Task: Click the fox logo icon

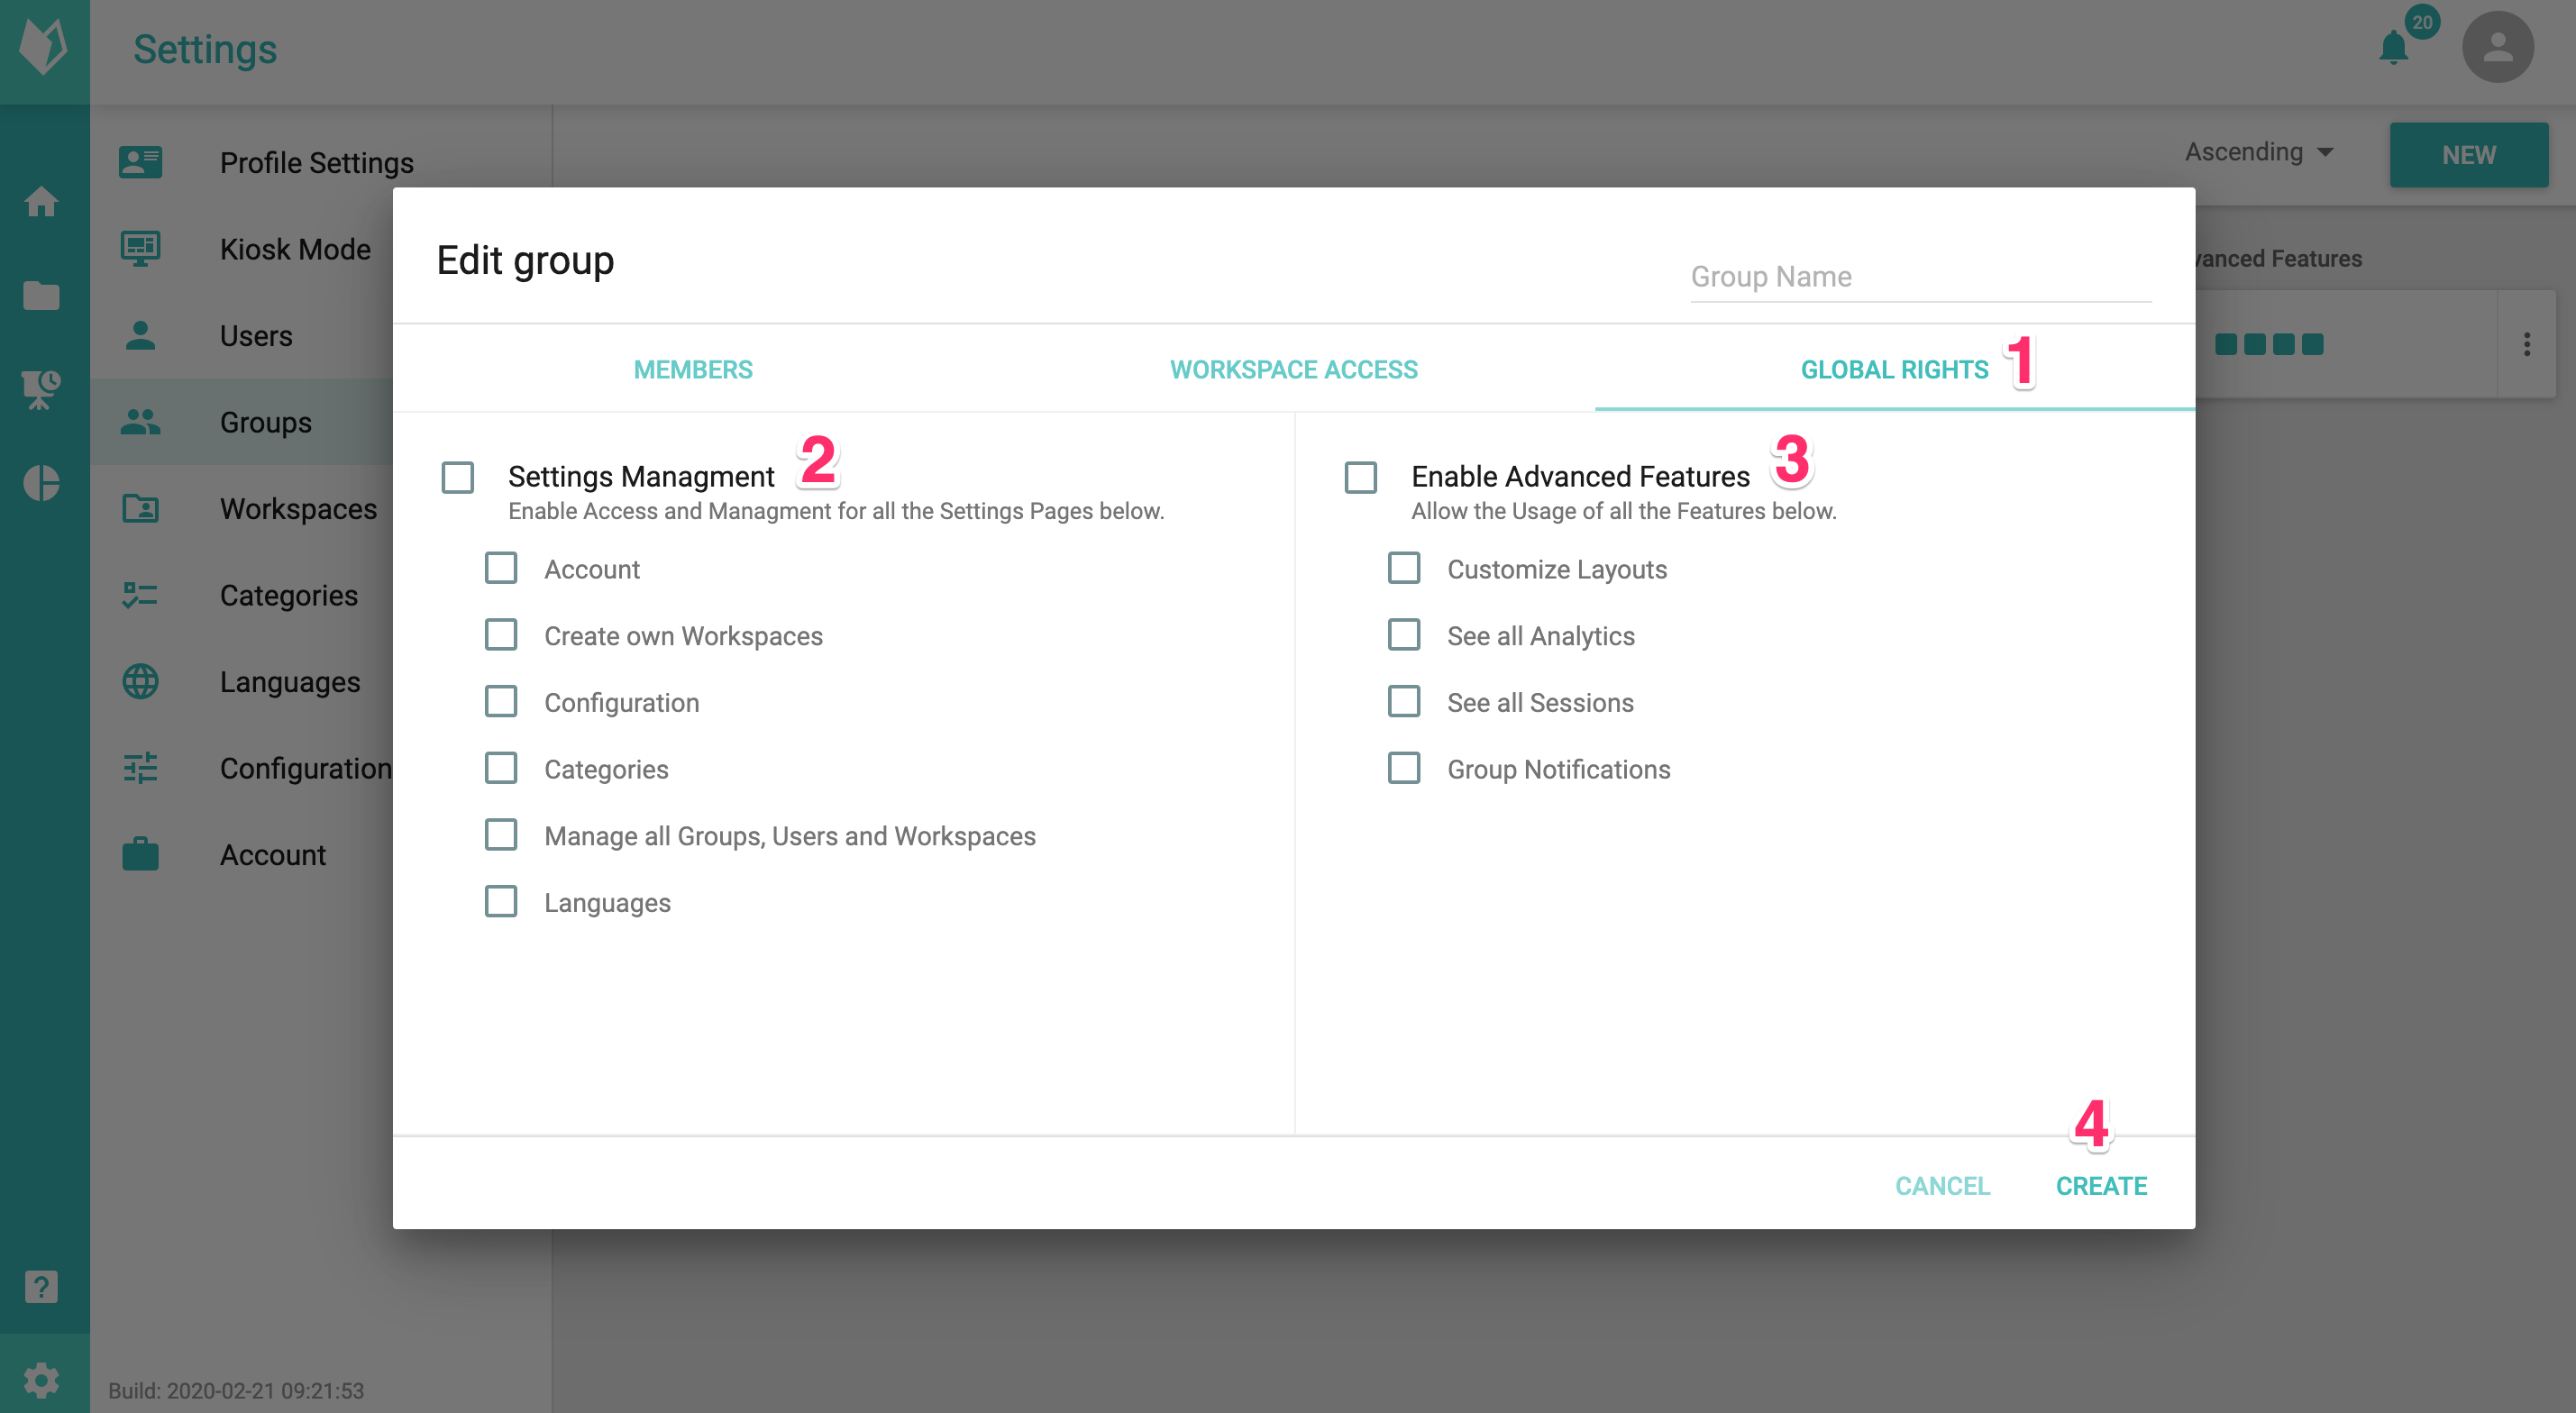Action: pyautogui.click(x=44, y=46)
